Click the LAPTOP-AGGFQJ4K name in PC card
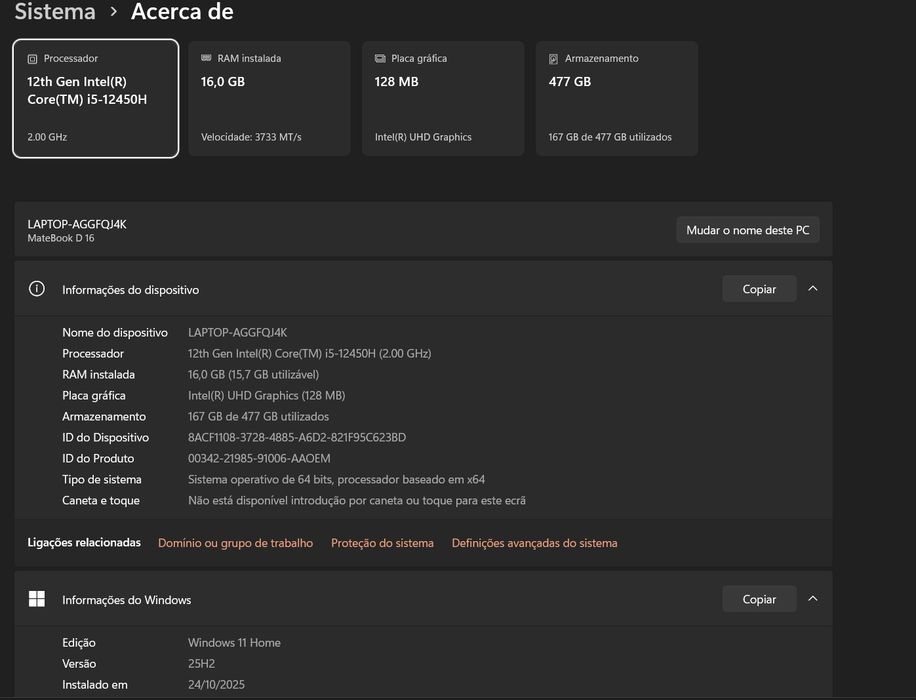Image resolution: width=916 pixels, height=700 pixels. [x=77, y=224]
